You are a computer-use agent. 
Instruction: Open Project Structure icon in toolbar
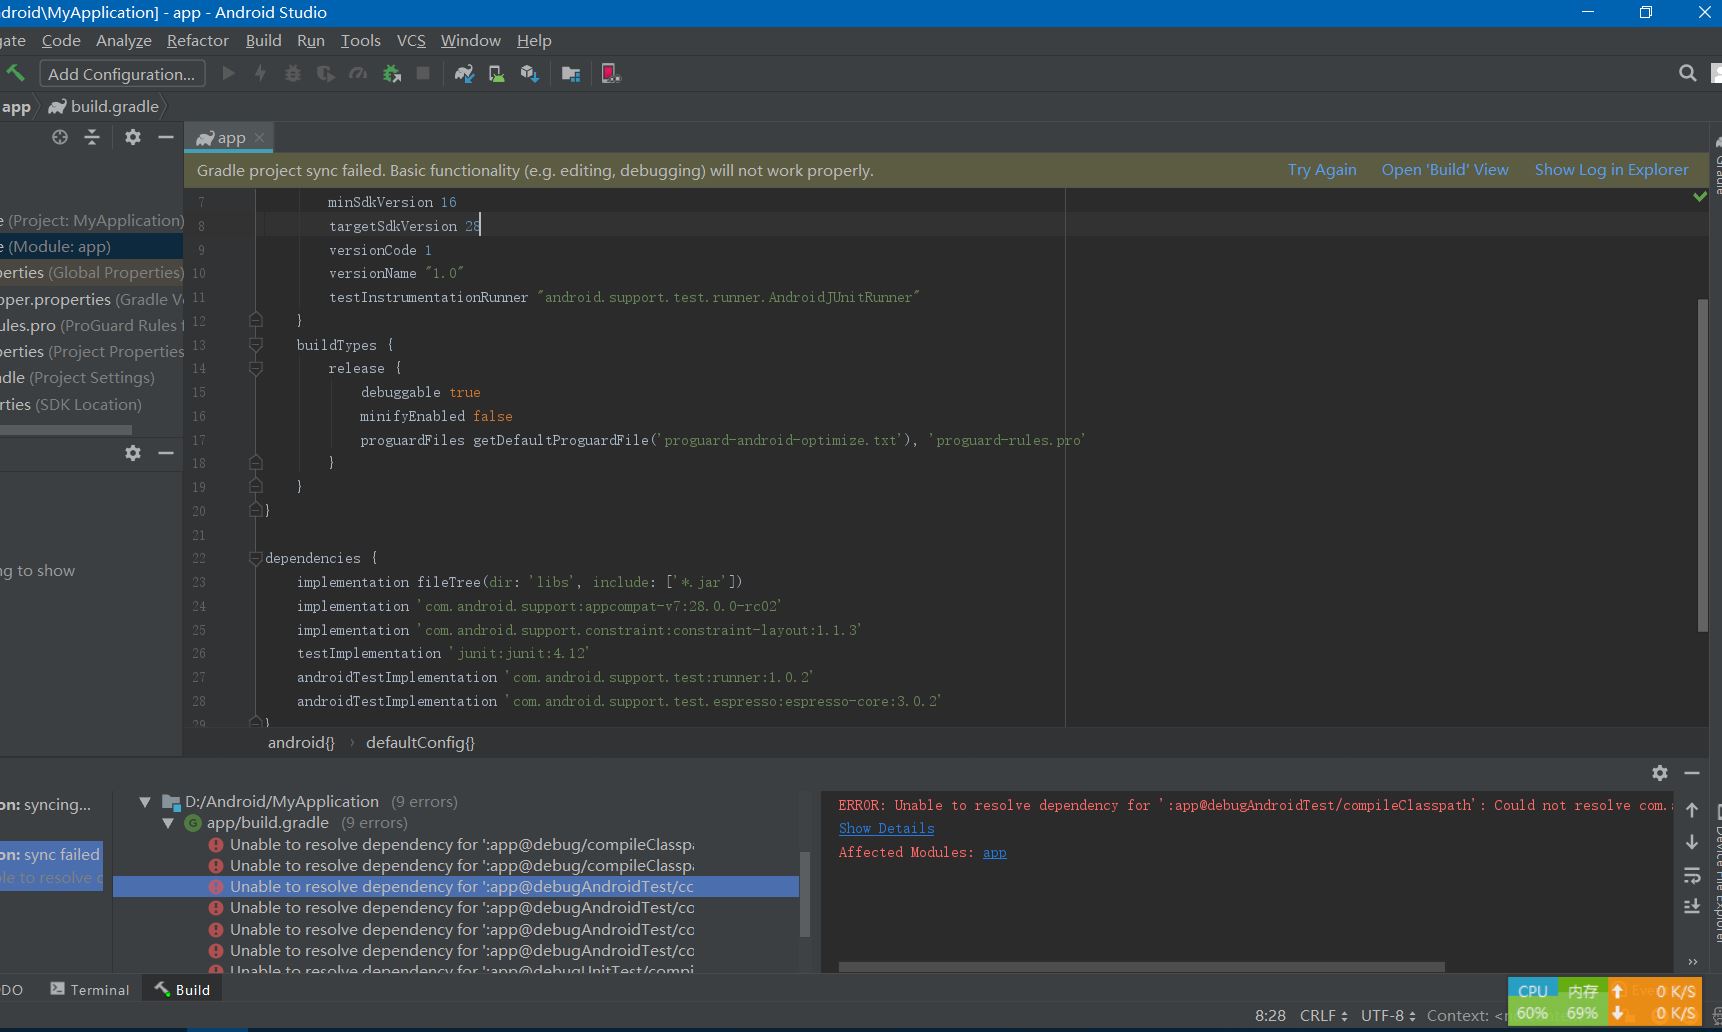[571, 73]
